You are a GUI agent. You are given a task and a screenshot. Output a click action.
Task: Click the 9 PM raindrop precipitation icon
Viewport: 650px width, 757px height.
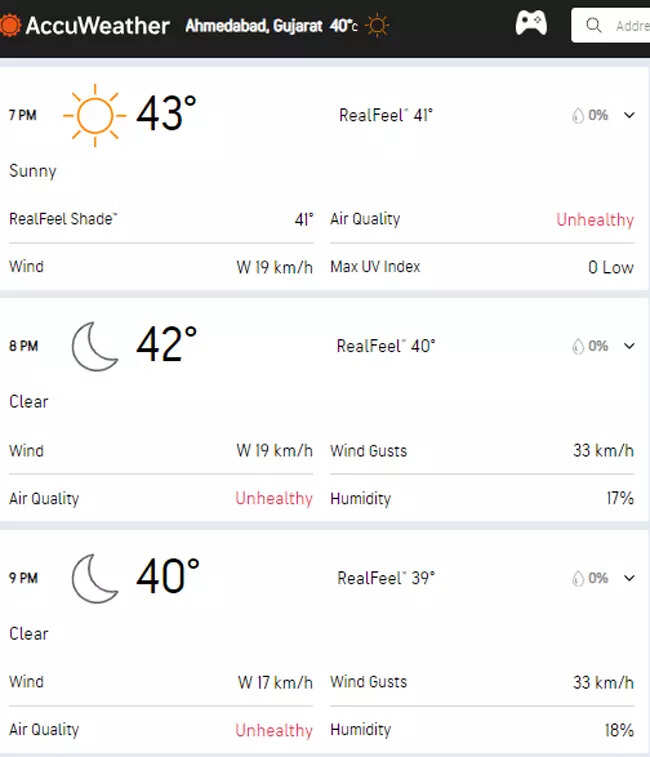[x=577, y=579]
